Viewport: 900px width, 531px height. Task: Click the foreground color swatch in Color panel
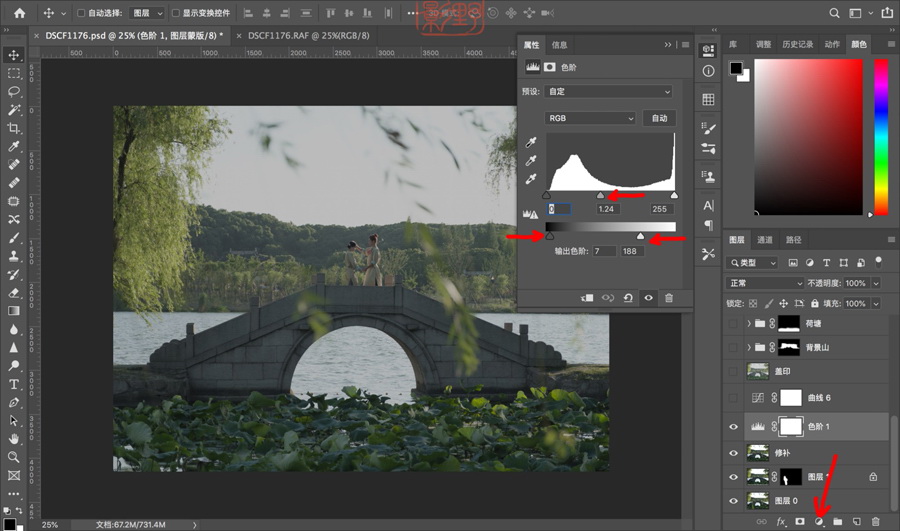coord(735,68)
